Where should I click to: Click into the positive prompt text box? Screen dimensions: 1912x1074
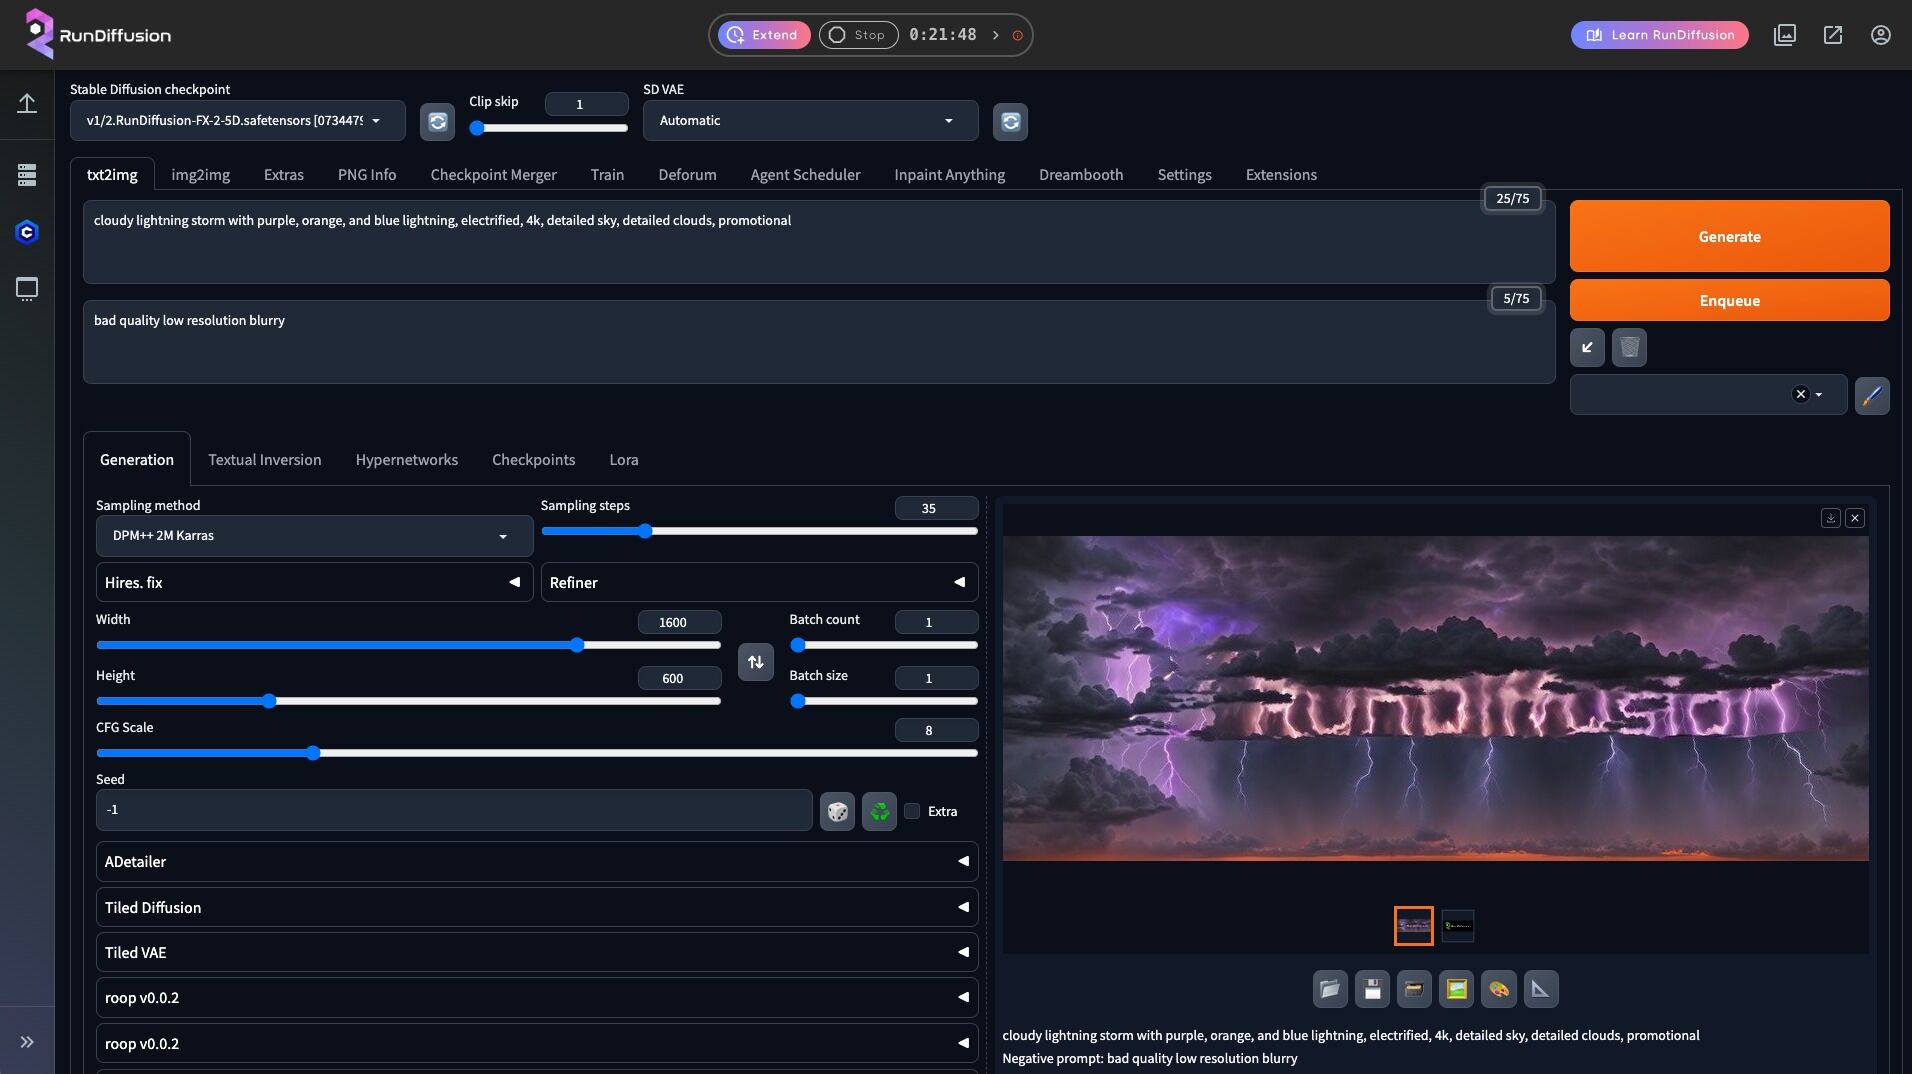819,242
